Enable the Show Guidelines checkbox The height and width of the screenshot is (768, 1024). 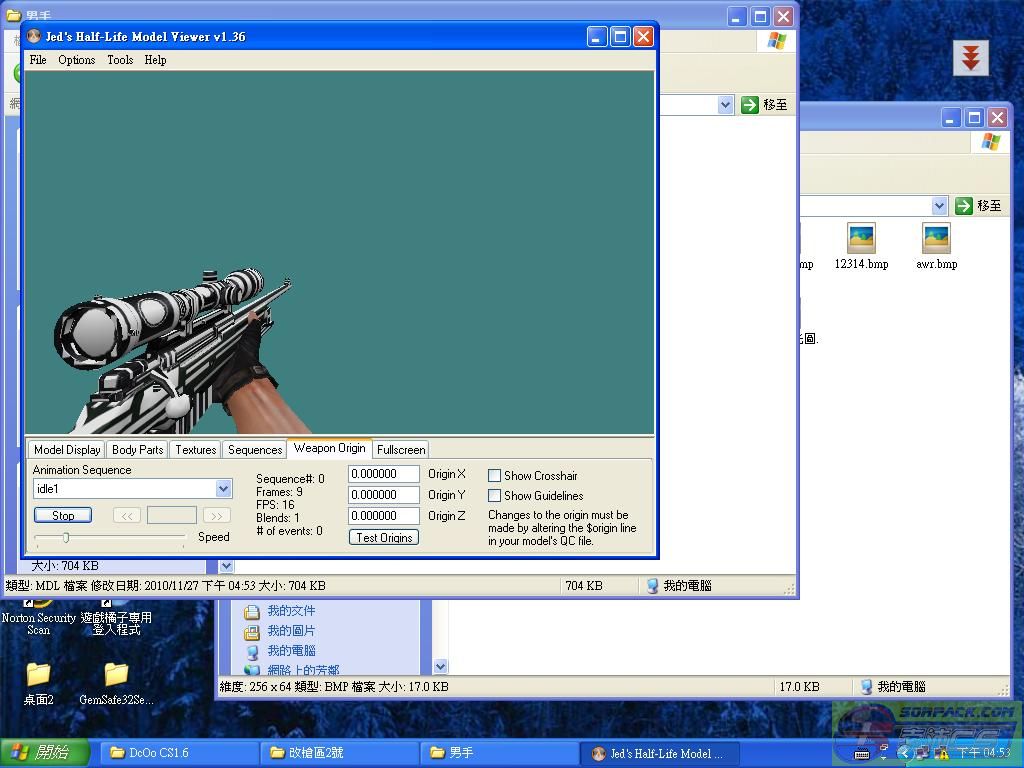tap(494, 496)
